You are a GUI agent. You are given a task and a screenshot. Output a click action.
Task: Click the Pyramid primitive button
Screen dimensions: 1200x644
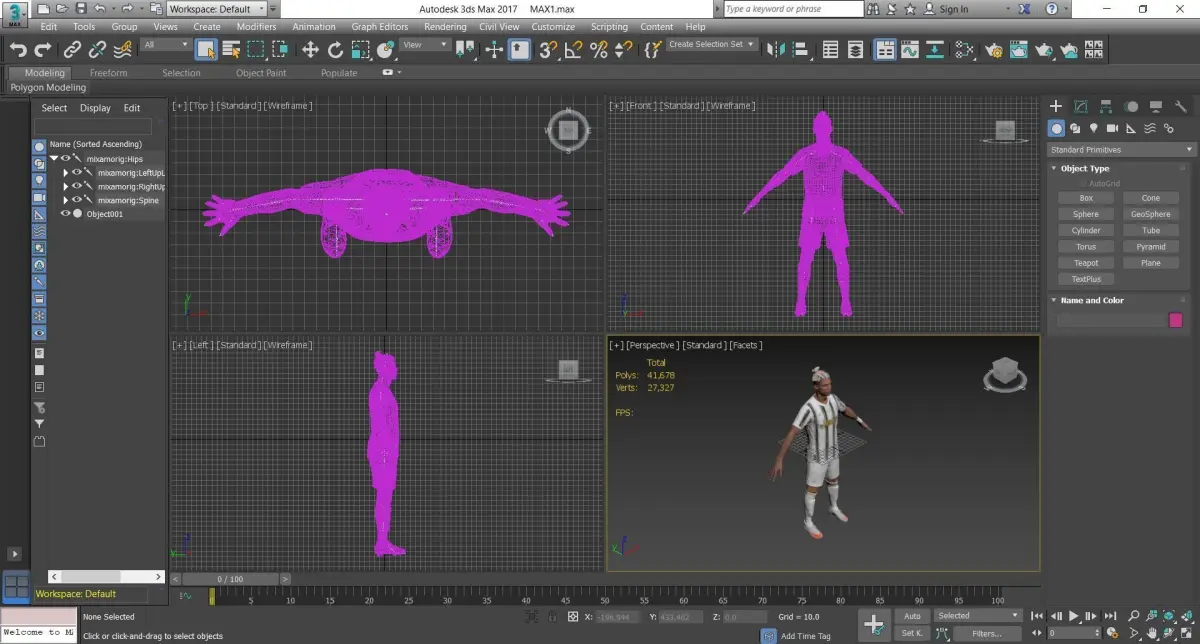[1151, 247]
